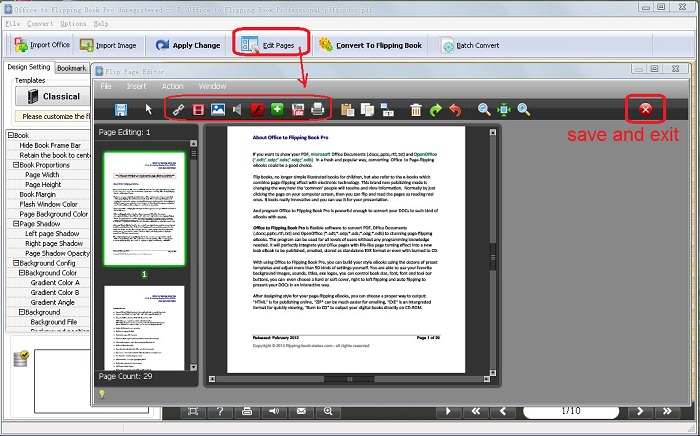Click the trash delete icon
The width and height of the screenshot is (700, 436).
(416, 110)
